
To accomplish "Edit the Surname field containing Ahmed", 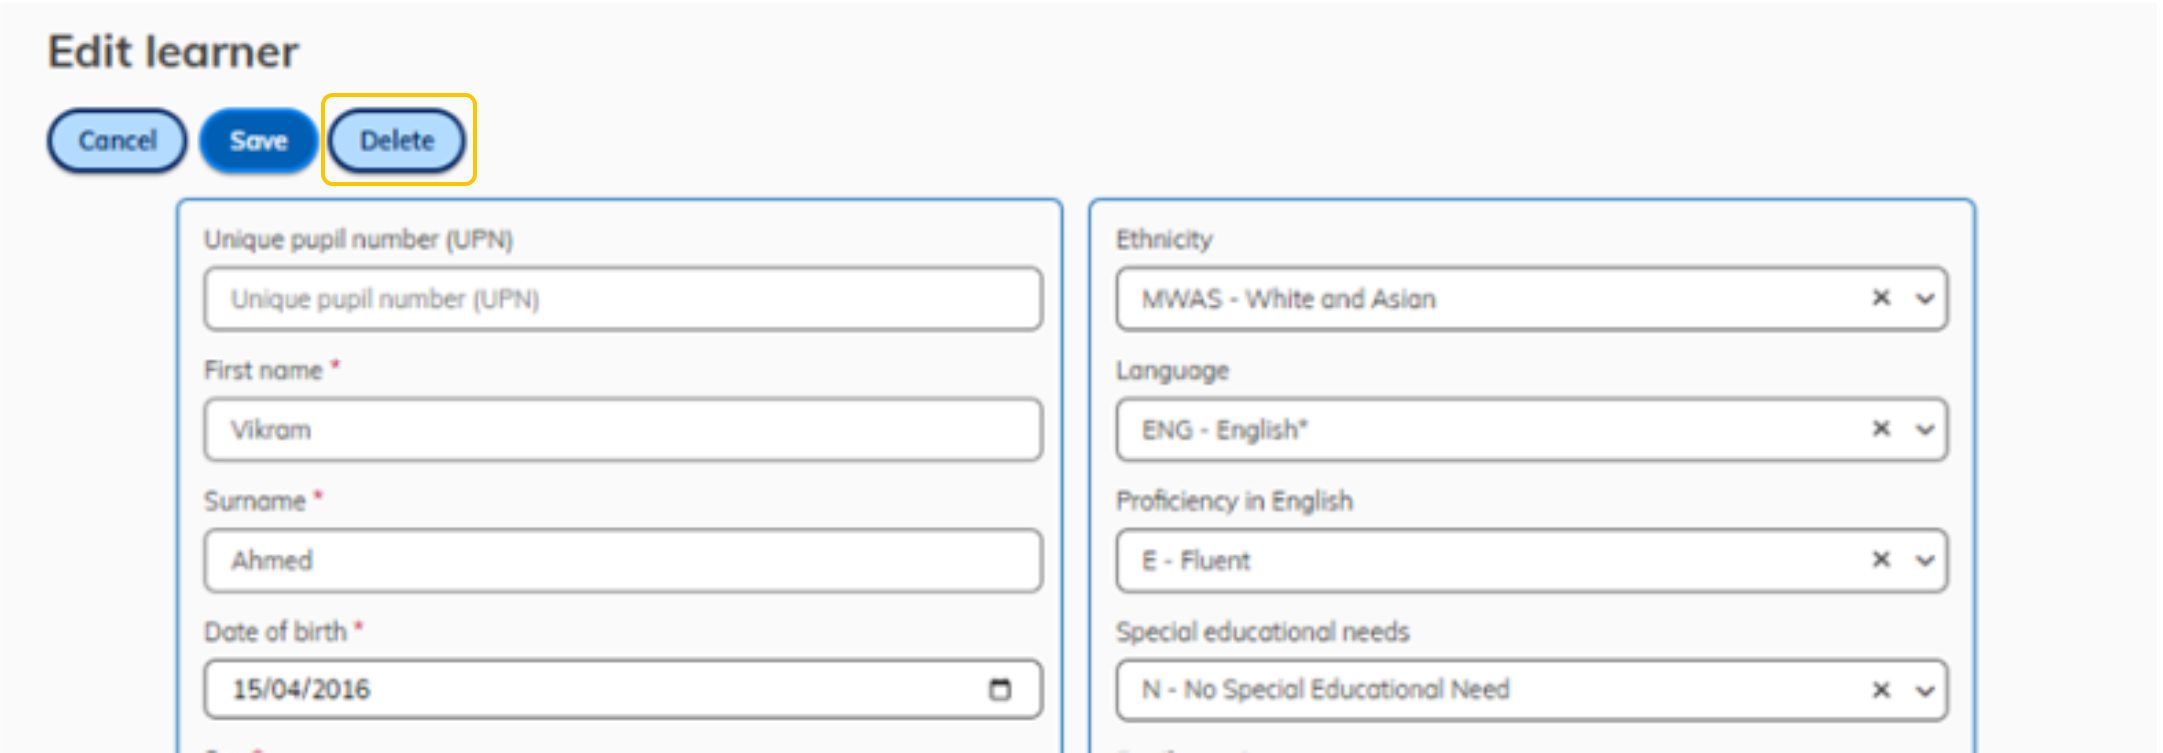I will 623,560.
